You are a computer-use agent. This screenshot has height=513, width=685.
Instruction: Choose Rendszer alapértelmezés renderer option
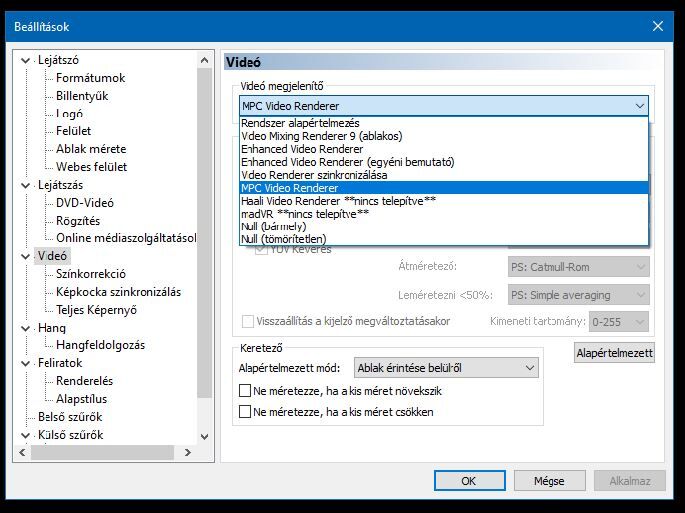[x=444, y=123]
